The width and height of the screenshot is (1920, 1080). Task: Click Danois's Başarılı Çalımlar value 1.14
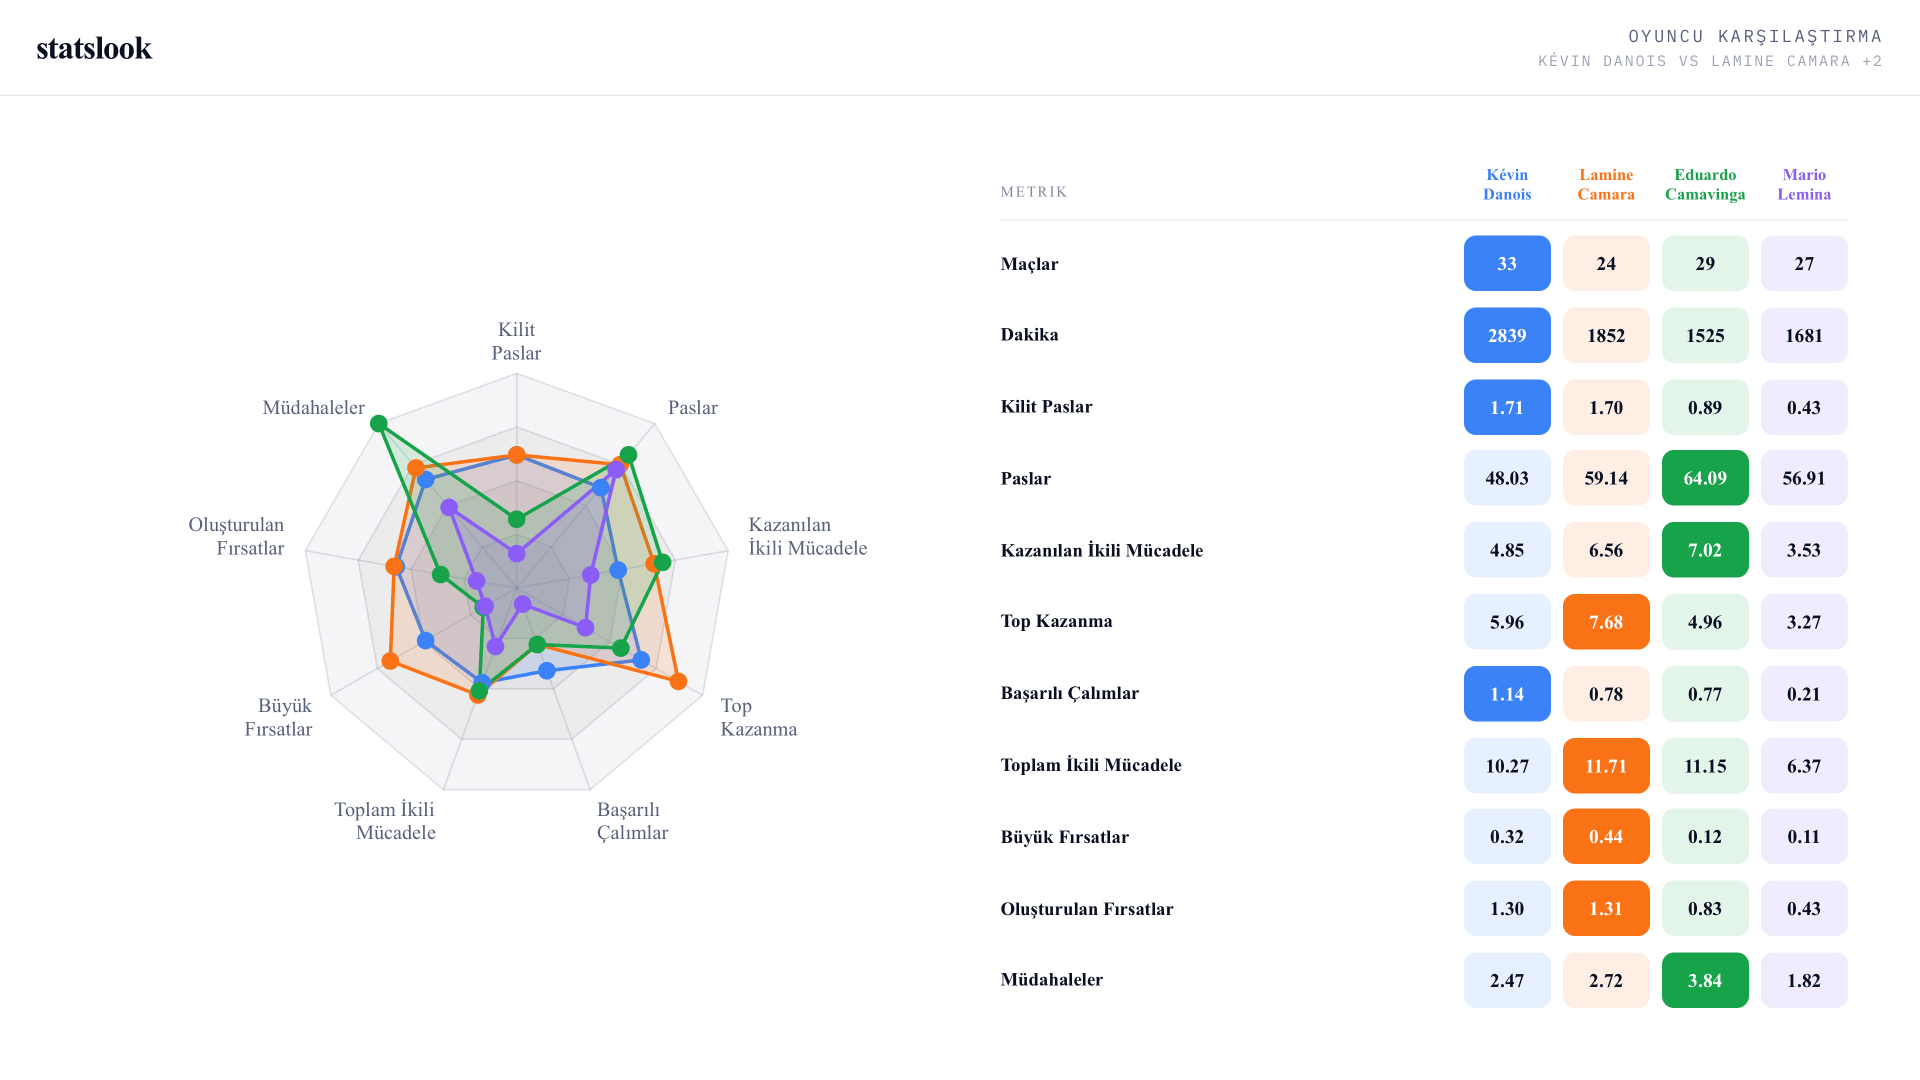[1507, 694]
